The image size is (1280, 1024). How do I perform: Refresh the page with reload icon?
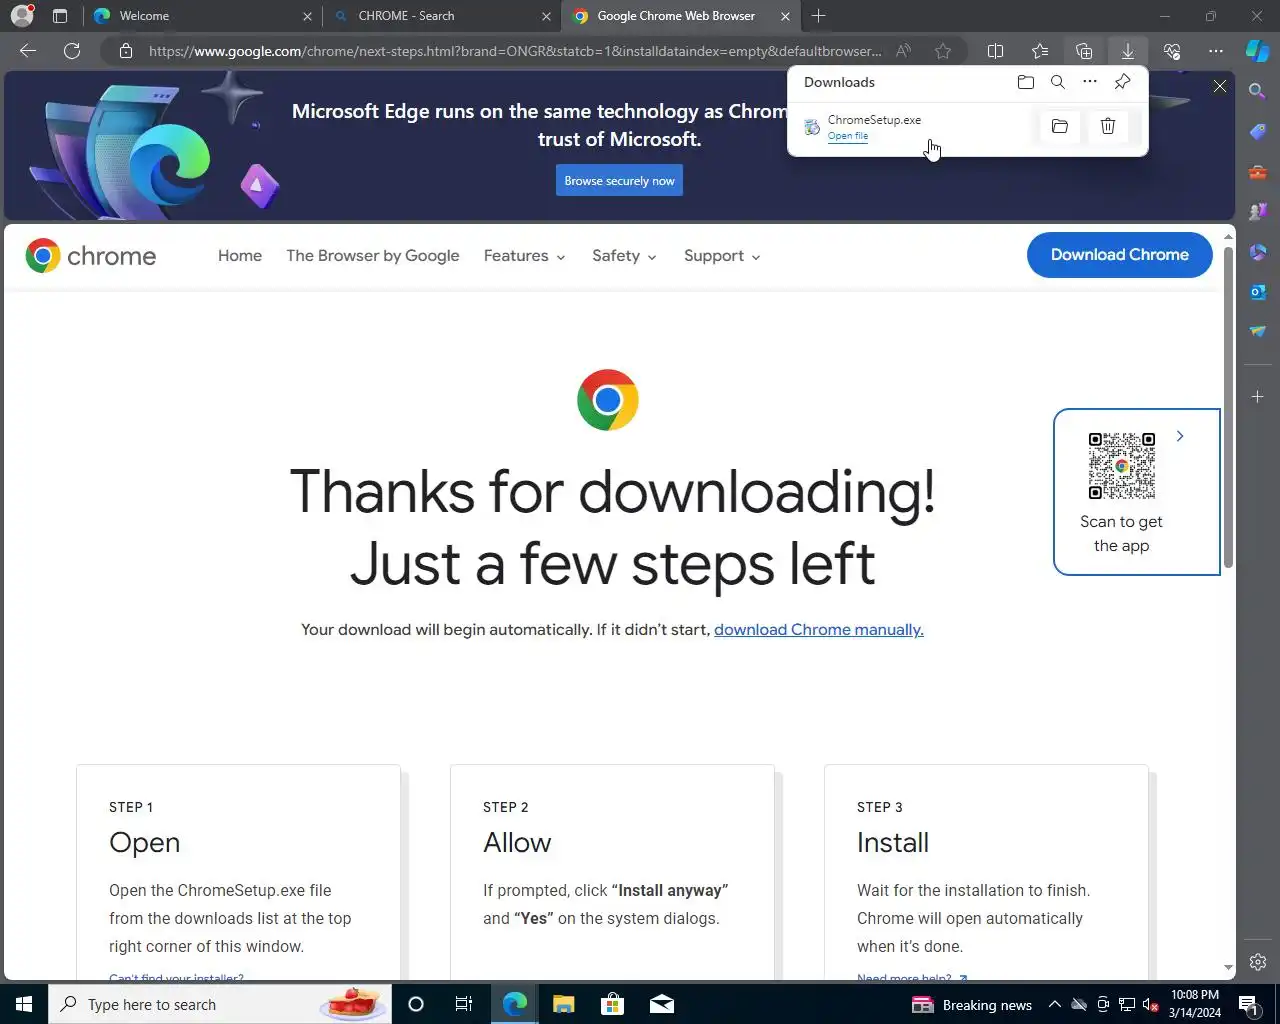(x=72, y=51)
